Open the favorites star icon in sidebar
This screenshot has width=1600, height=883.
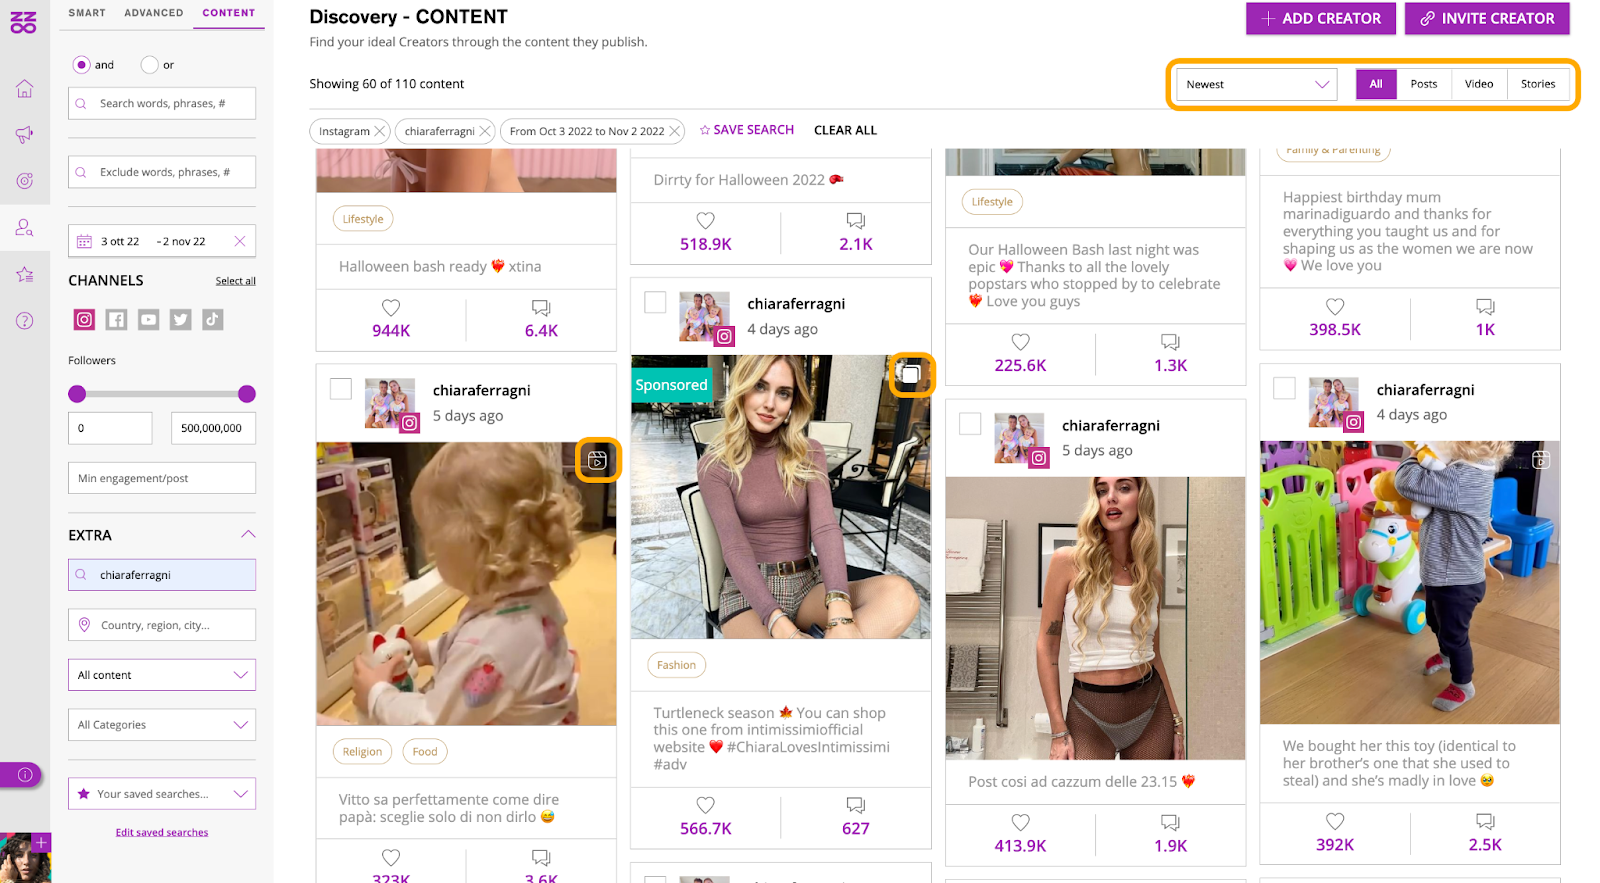pyautogui.click(x=24, y=274)
